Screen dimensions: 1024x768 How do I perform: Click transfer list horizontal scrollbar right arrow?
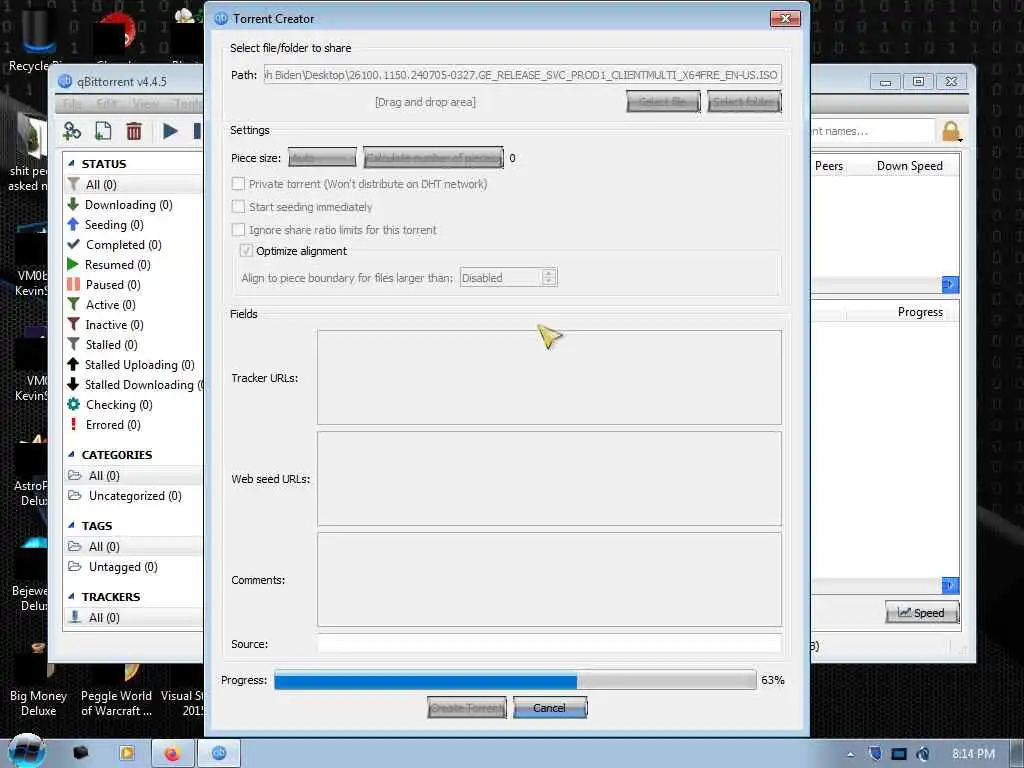click(950, 284)
